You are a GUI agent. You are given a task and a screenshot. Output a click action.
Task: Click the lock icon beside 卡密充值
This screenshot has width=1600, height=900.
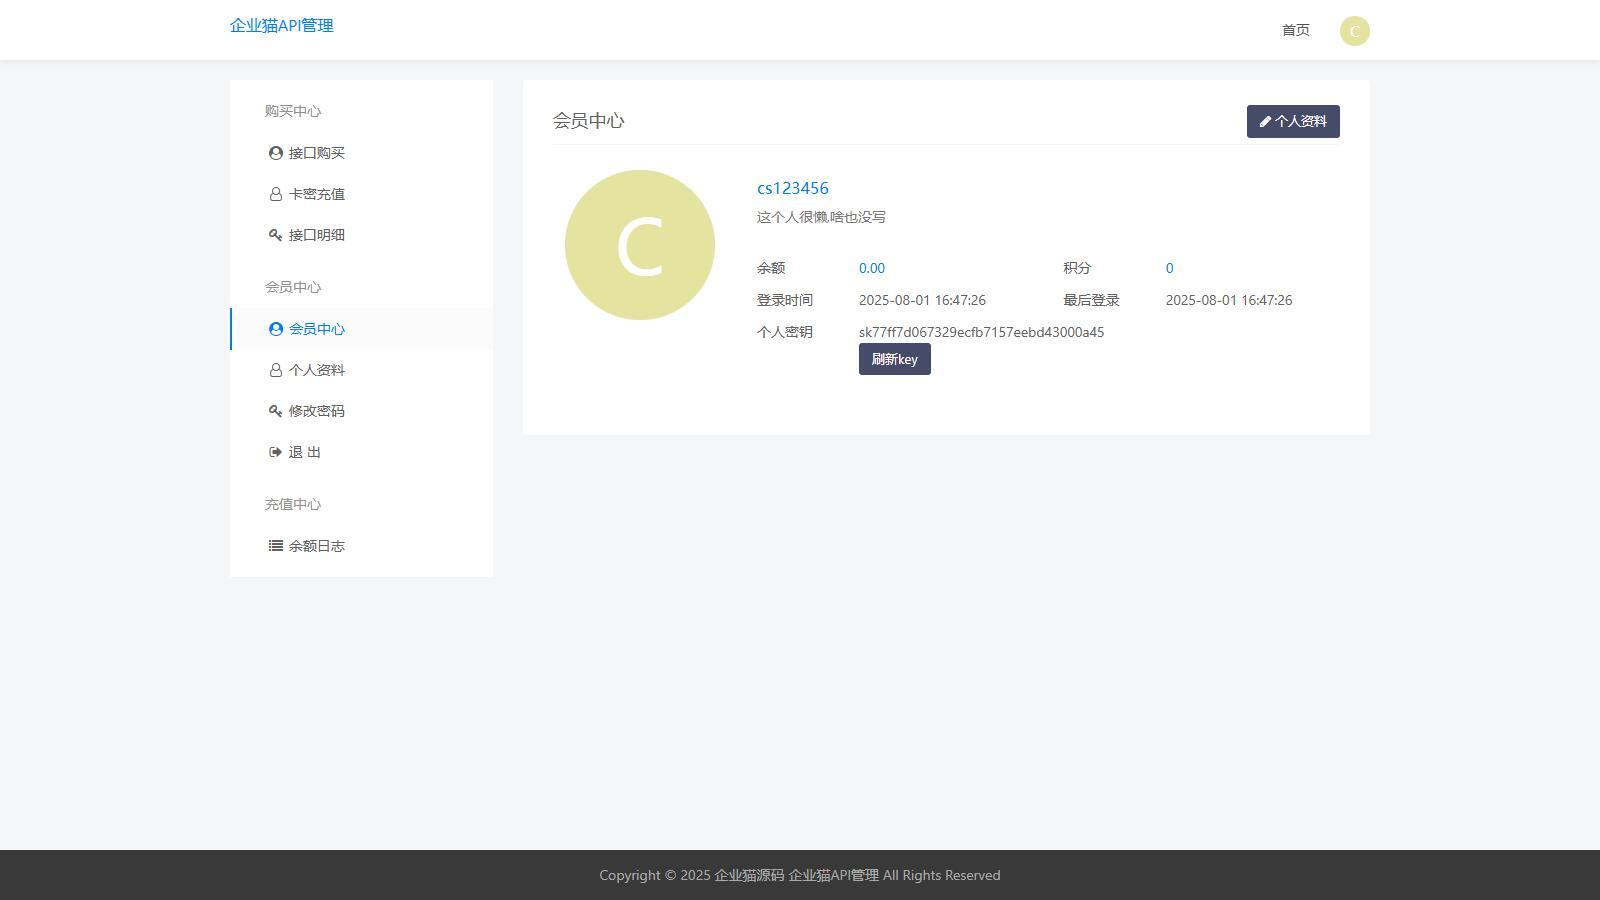coord(275,194)
